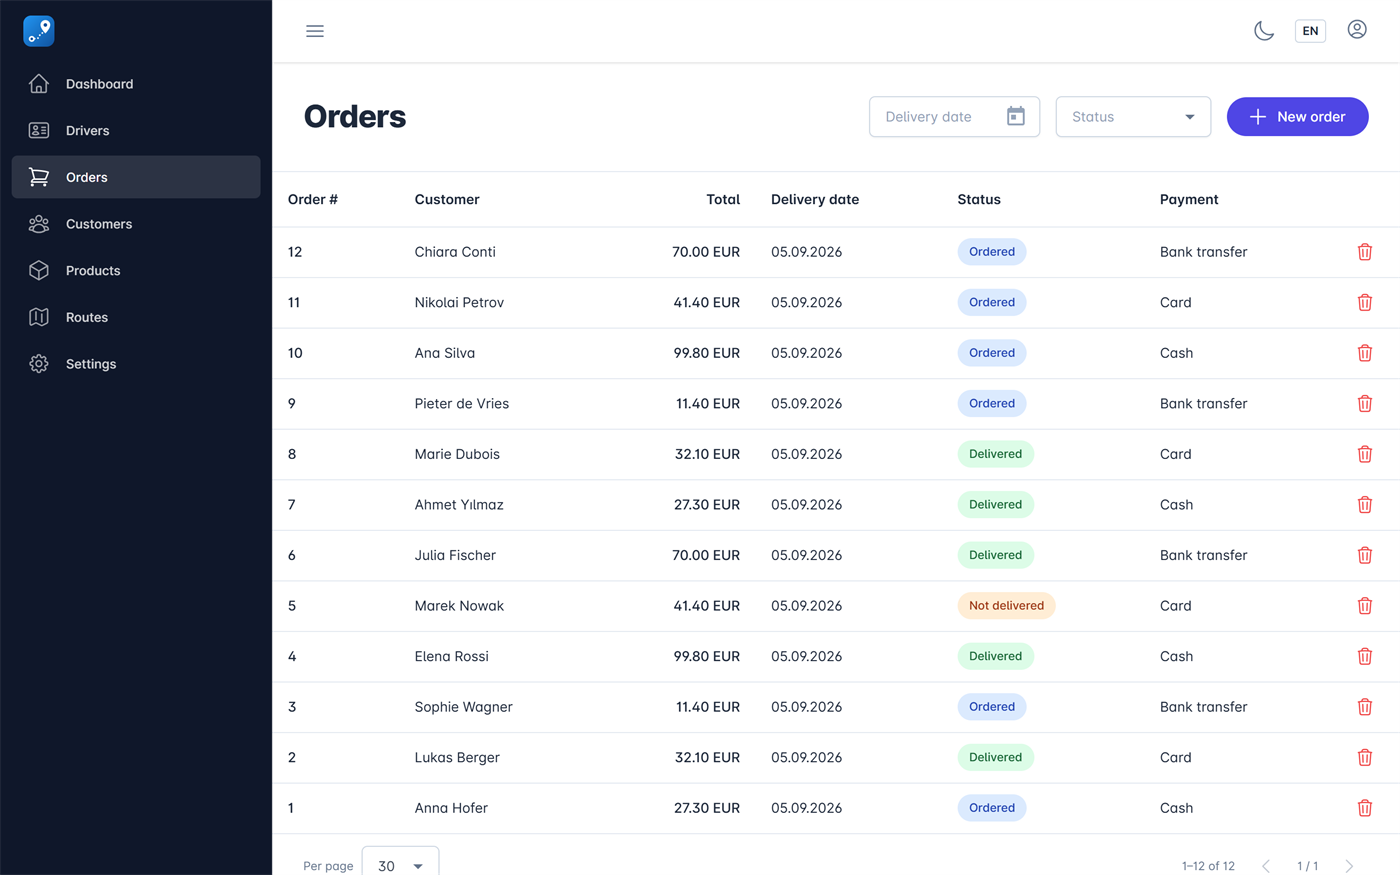Select Orders in the sidebar
This screenshot has width=1400, height=875.
pos(136,177)
